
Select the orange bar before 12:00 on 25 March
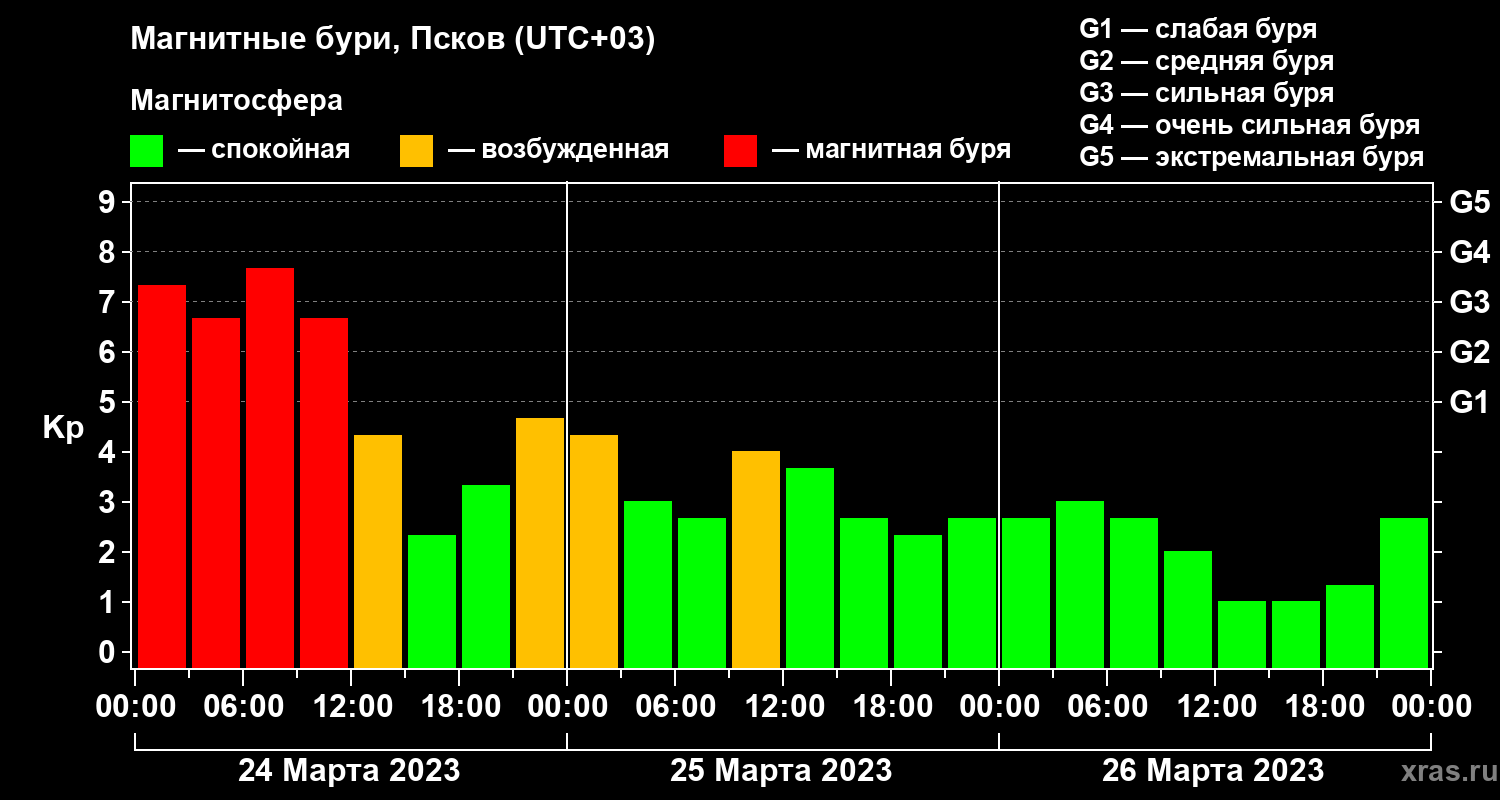pyautogui.click(x=756, y=559)
